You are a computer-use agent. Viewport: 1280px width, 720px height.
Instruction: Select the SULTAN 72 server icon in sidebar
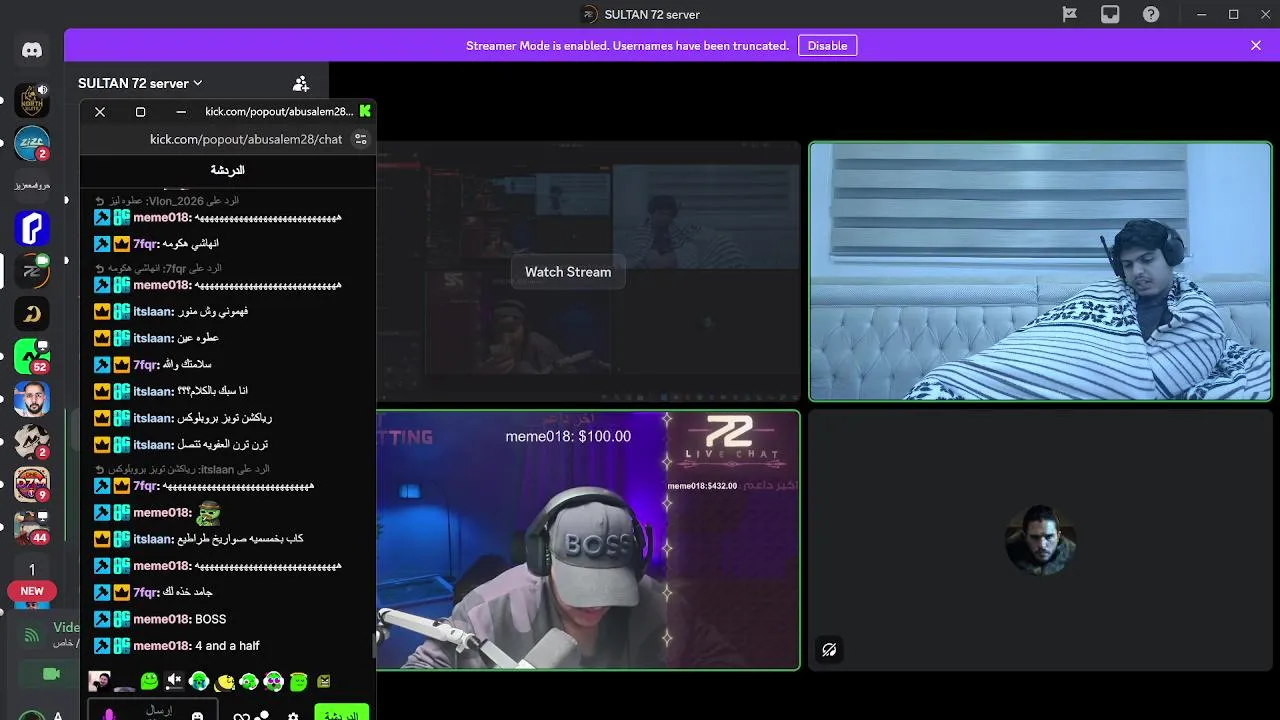click(x=32, y=270)
